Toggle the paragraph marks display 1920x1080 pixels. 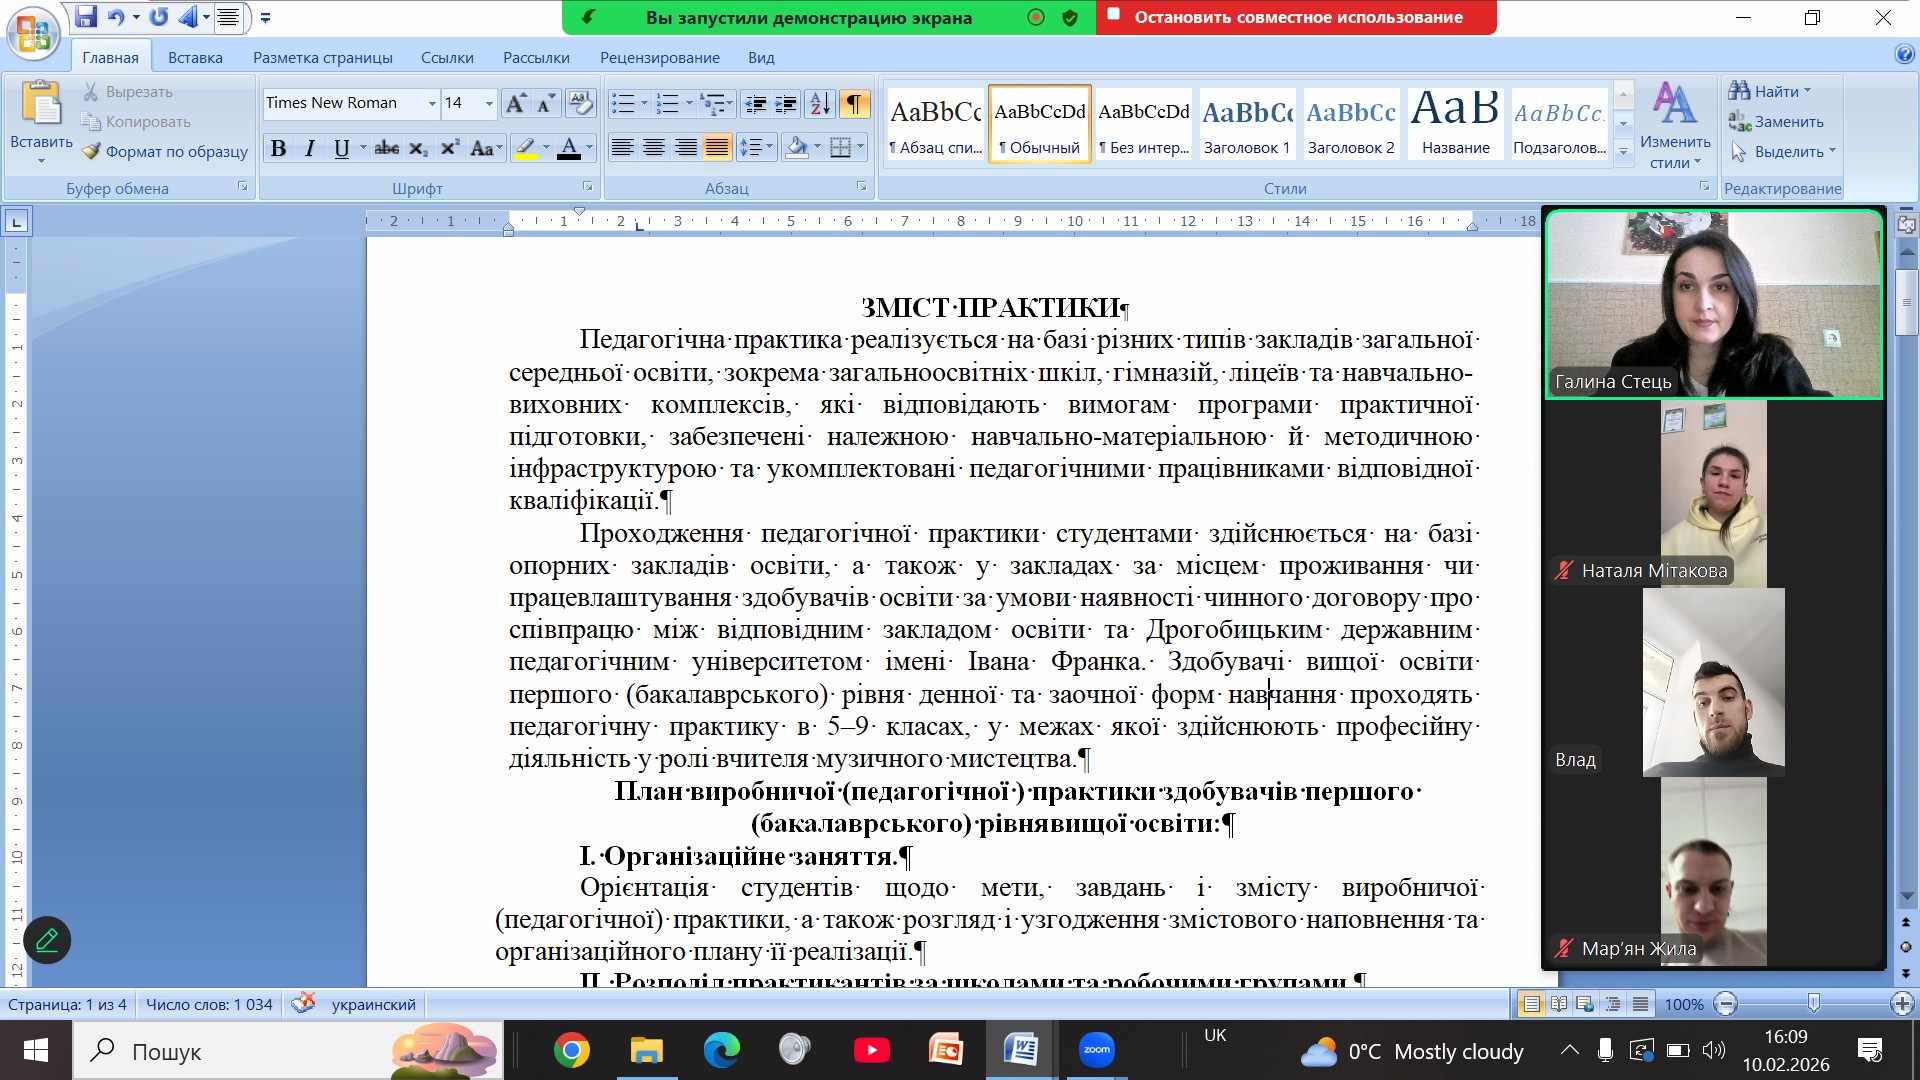(x=854, y=103)
